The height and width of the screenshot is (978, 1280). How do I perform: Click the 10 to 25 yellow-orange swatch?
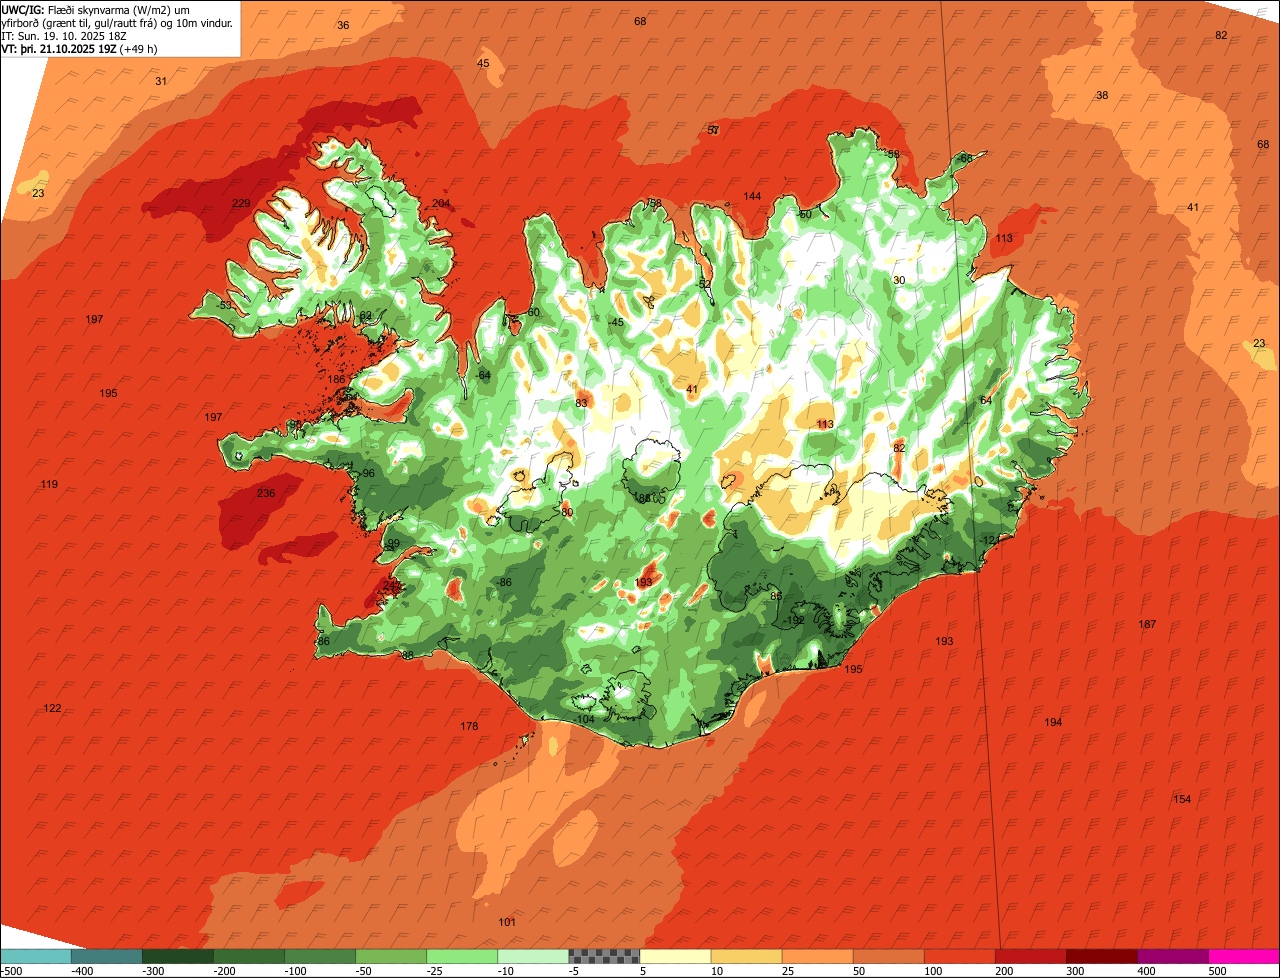(746, 956)
